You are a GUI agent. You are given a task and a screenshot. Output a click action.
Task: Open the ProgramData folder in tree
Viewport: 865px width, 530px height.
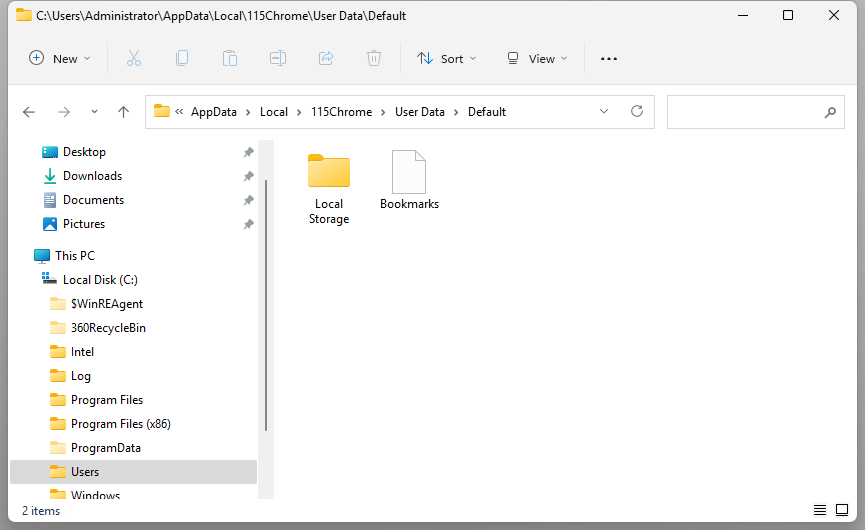(x=105, y=448)
